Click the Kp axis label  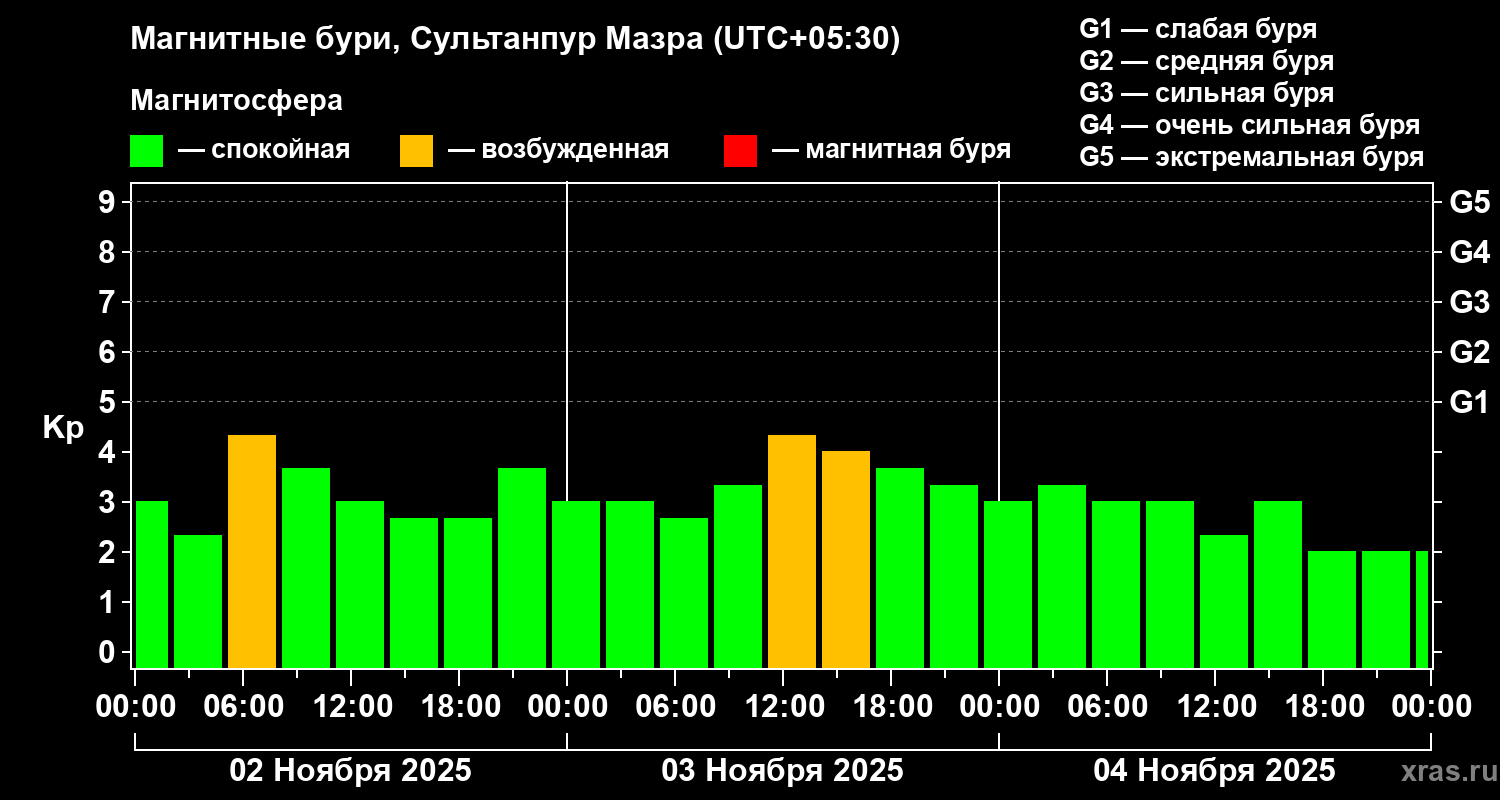click(x=62, y=427)
